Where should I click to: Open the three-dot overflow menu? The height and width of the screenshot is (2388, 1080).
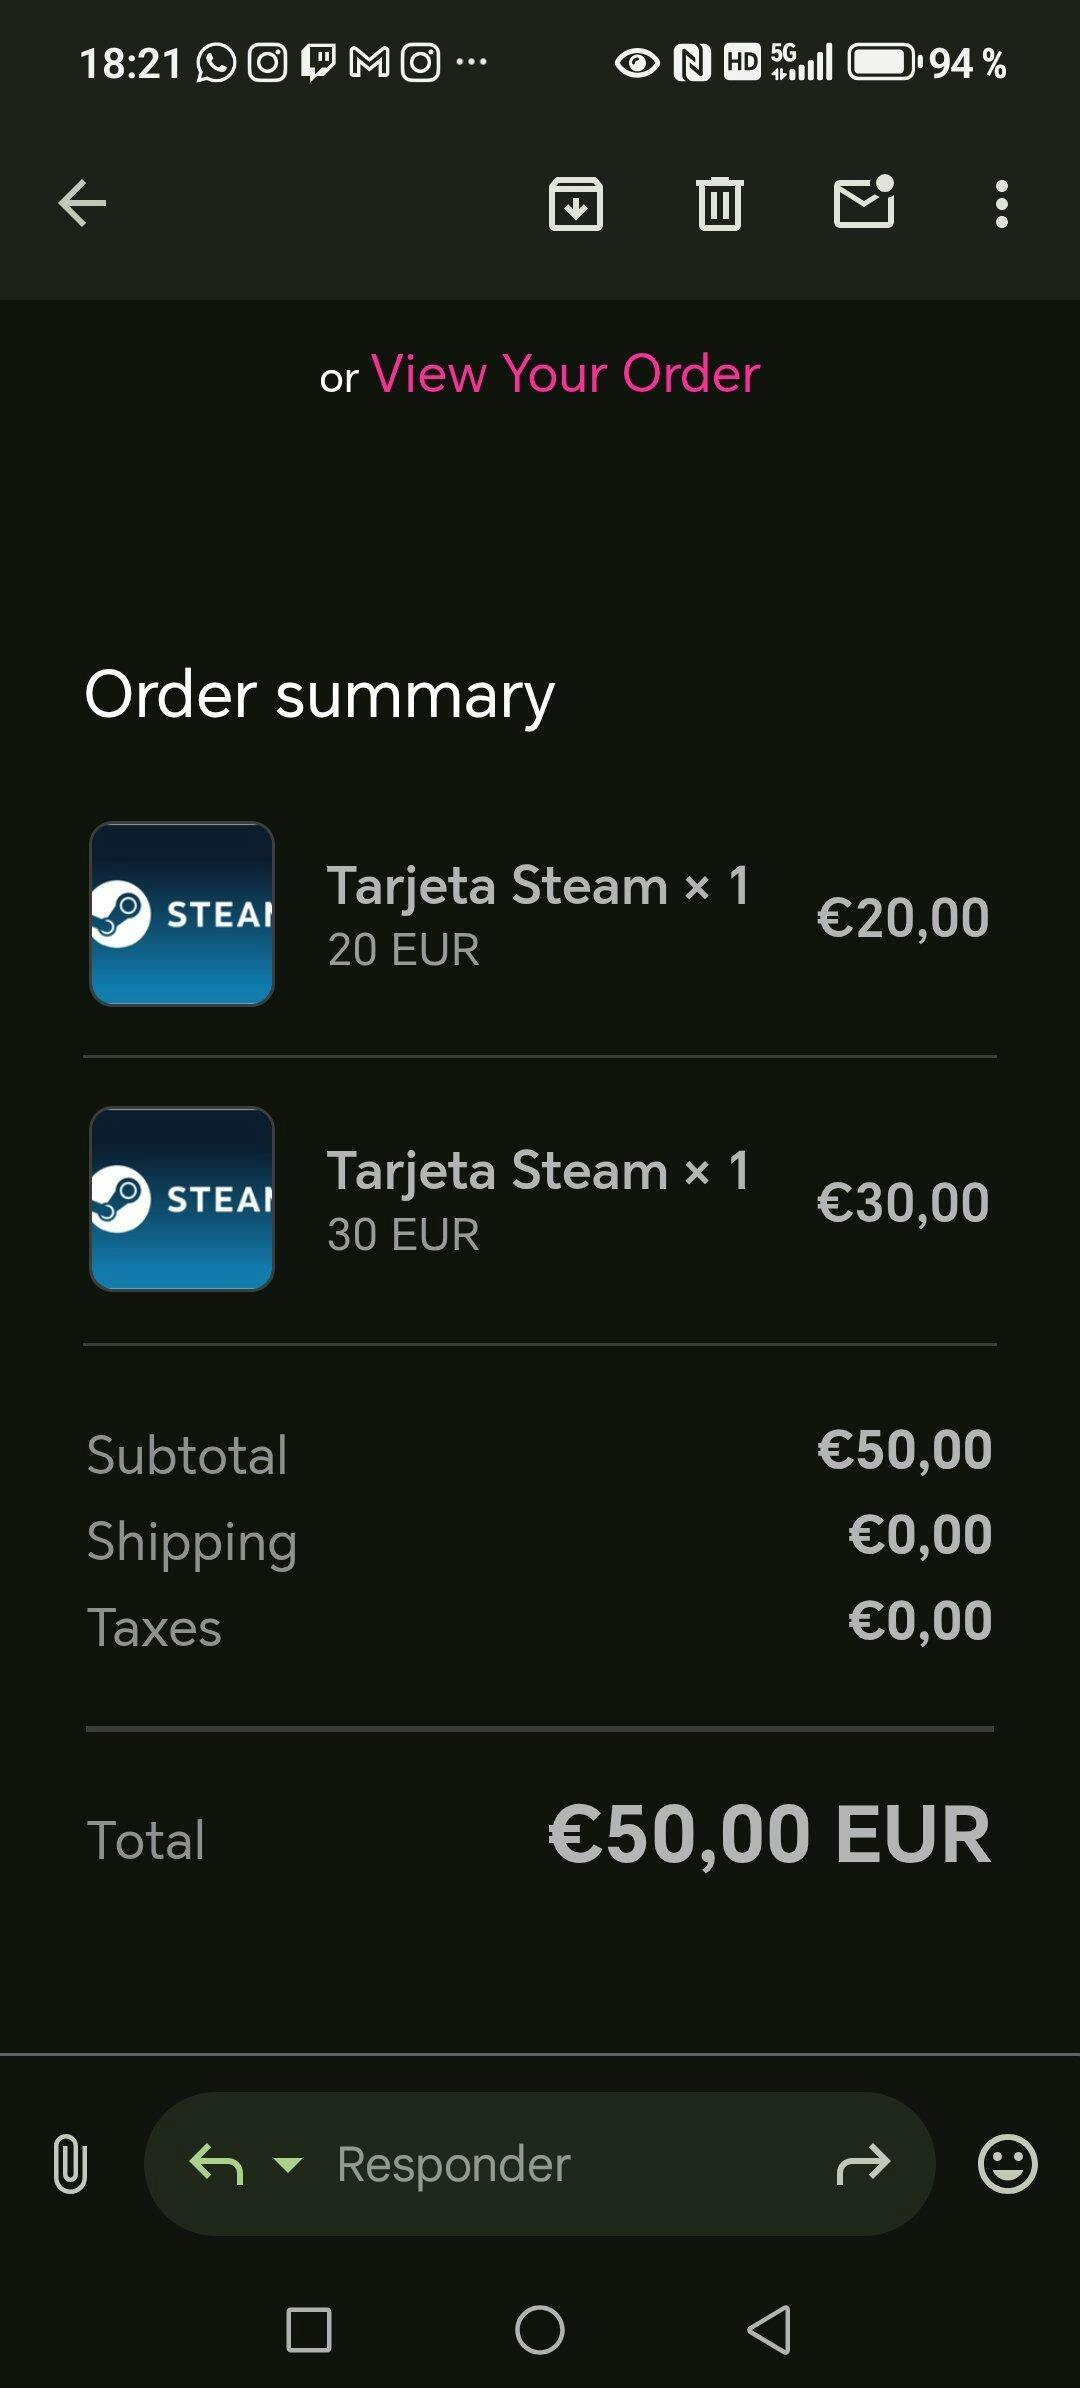(1001, 204)
